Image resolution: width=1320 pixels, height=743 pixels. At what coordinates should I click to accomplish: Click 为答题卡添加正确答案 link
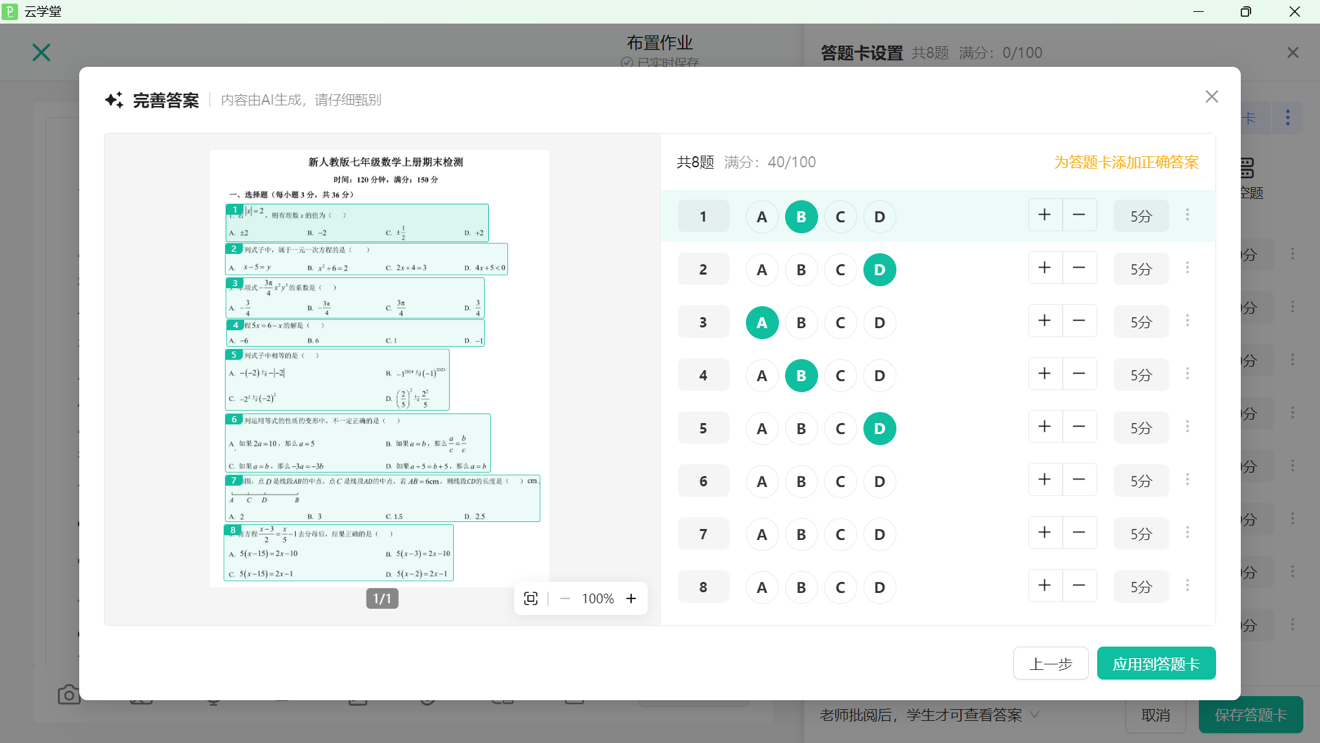(1126, 162)
